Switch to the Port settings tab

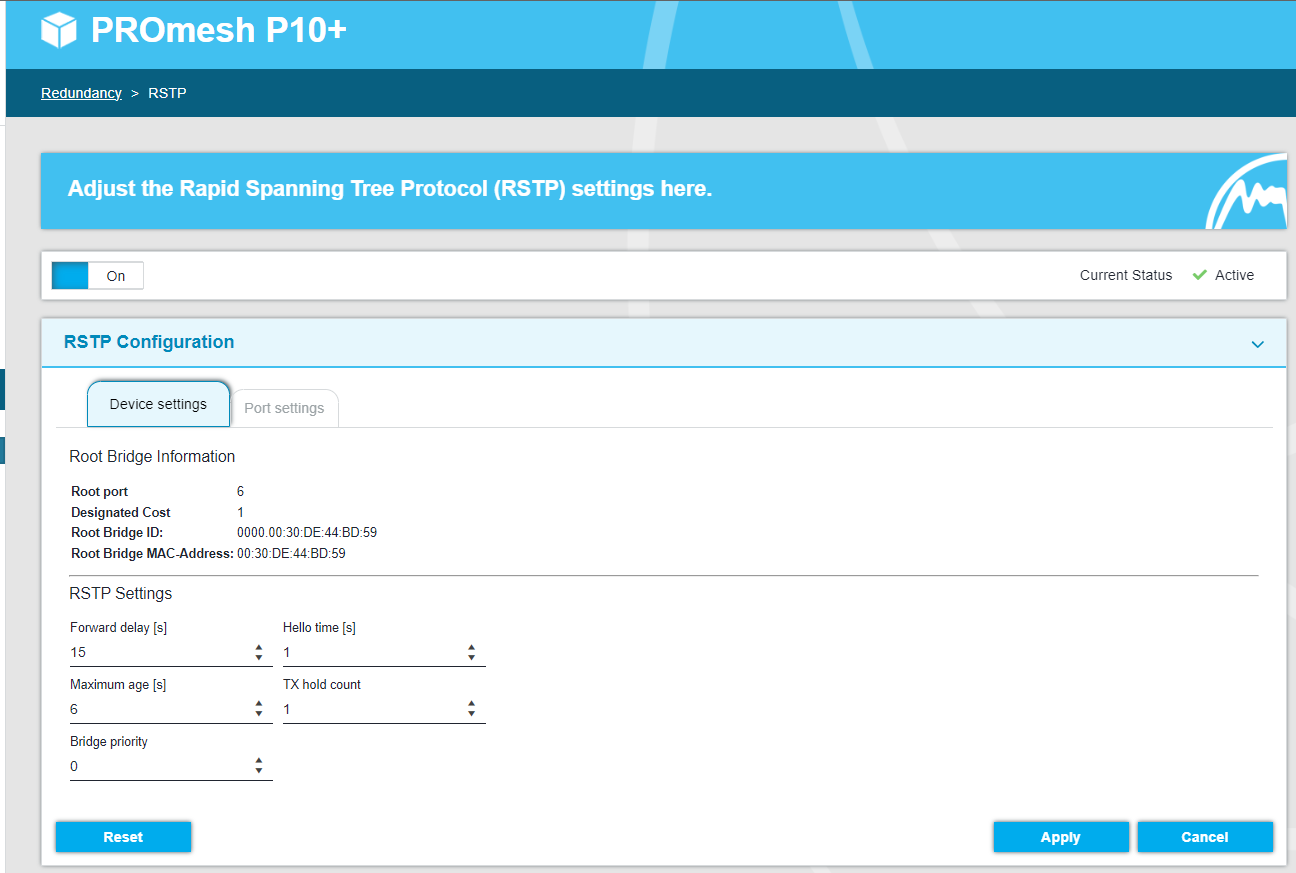tap(284, 408)
